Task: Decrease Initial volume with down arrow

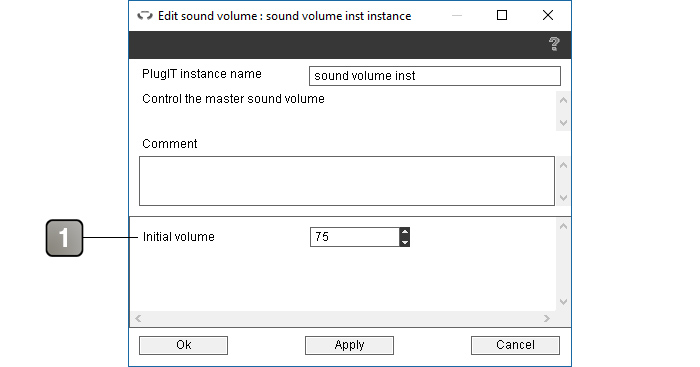Action: (404, 242)
